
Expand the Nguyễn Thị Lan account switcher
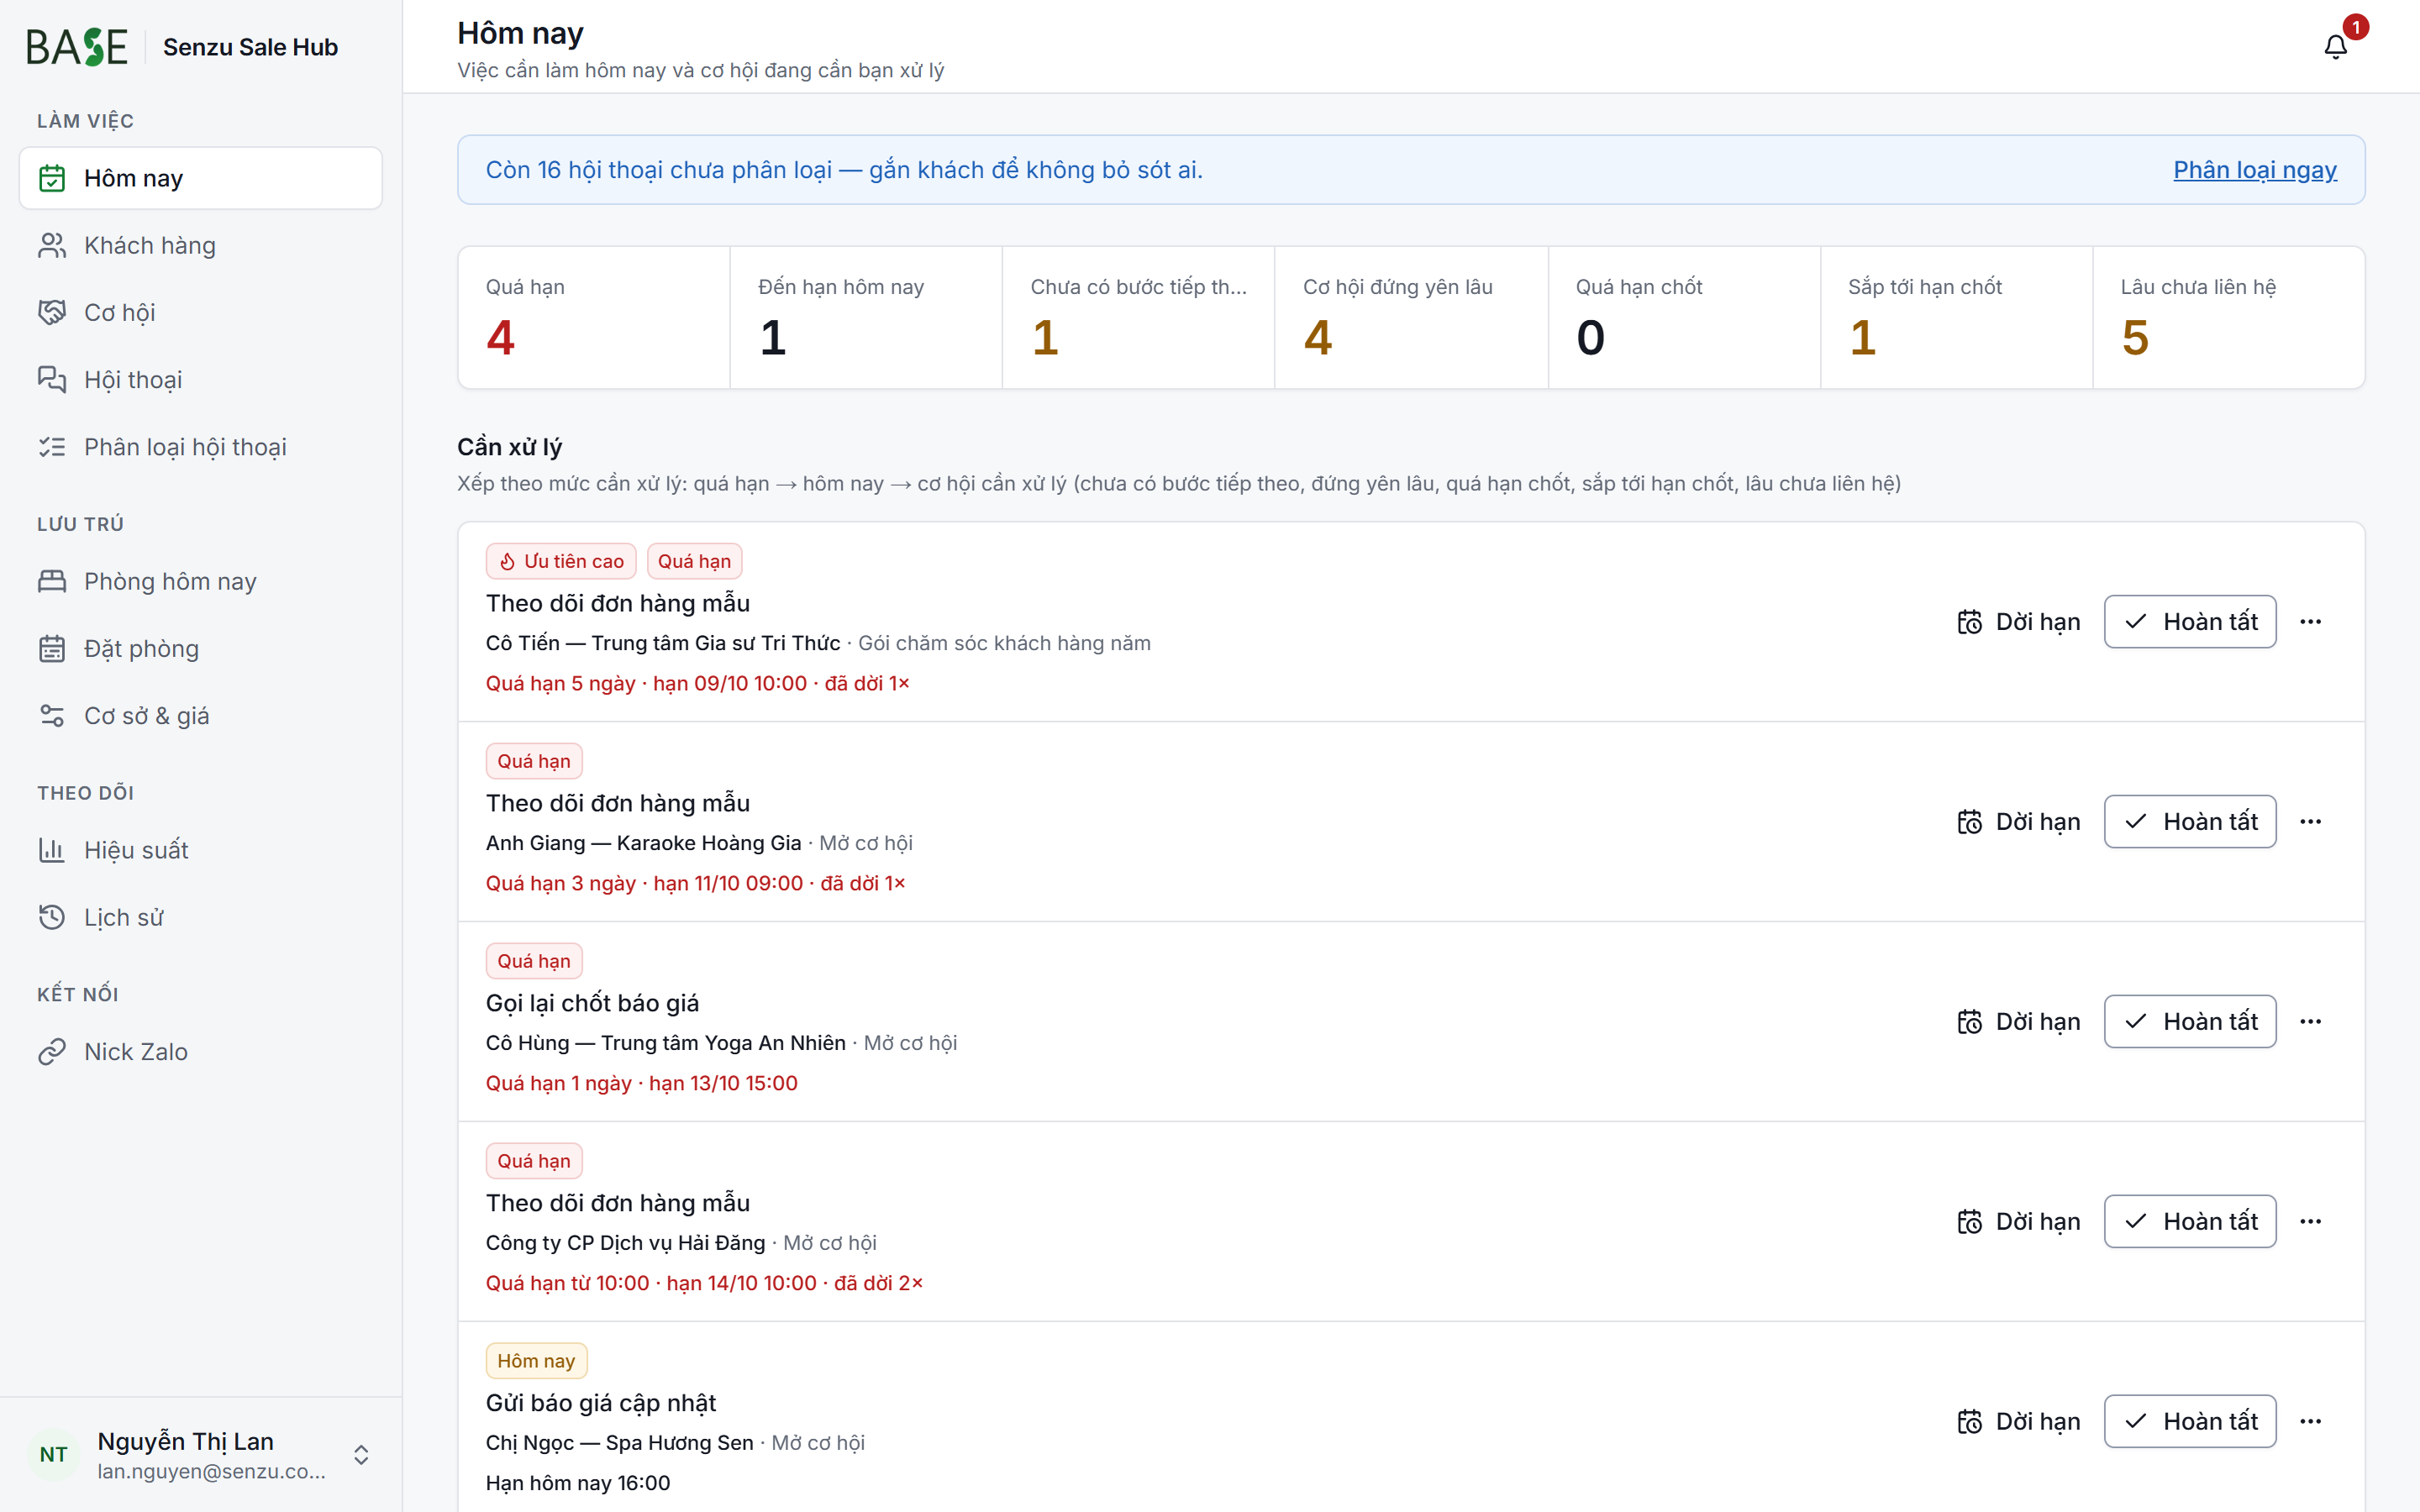click(361, 1454)
